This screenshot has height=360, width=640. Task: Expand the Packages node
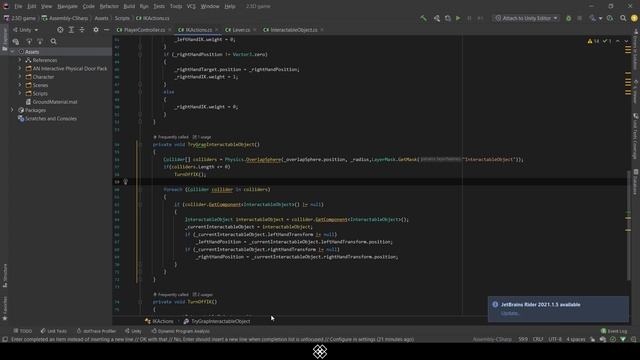[x=12, y=110]
